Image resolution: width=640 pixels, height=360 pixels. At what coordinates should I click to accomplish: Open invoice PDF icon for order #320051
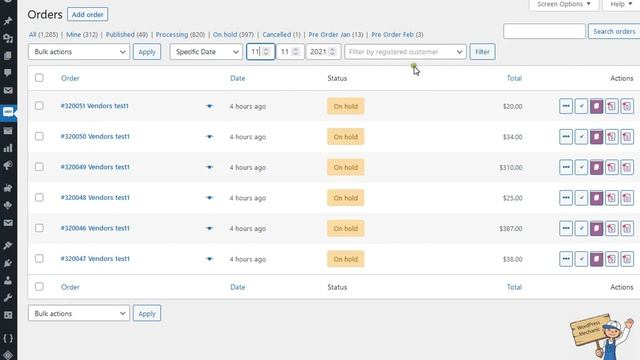tap(611, 106)
